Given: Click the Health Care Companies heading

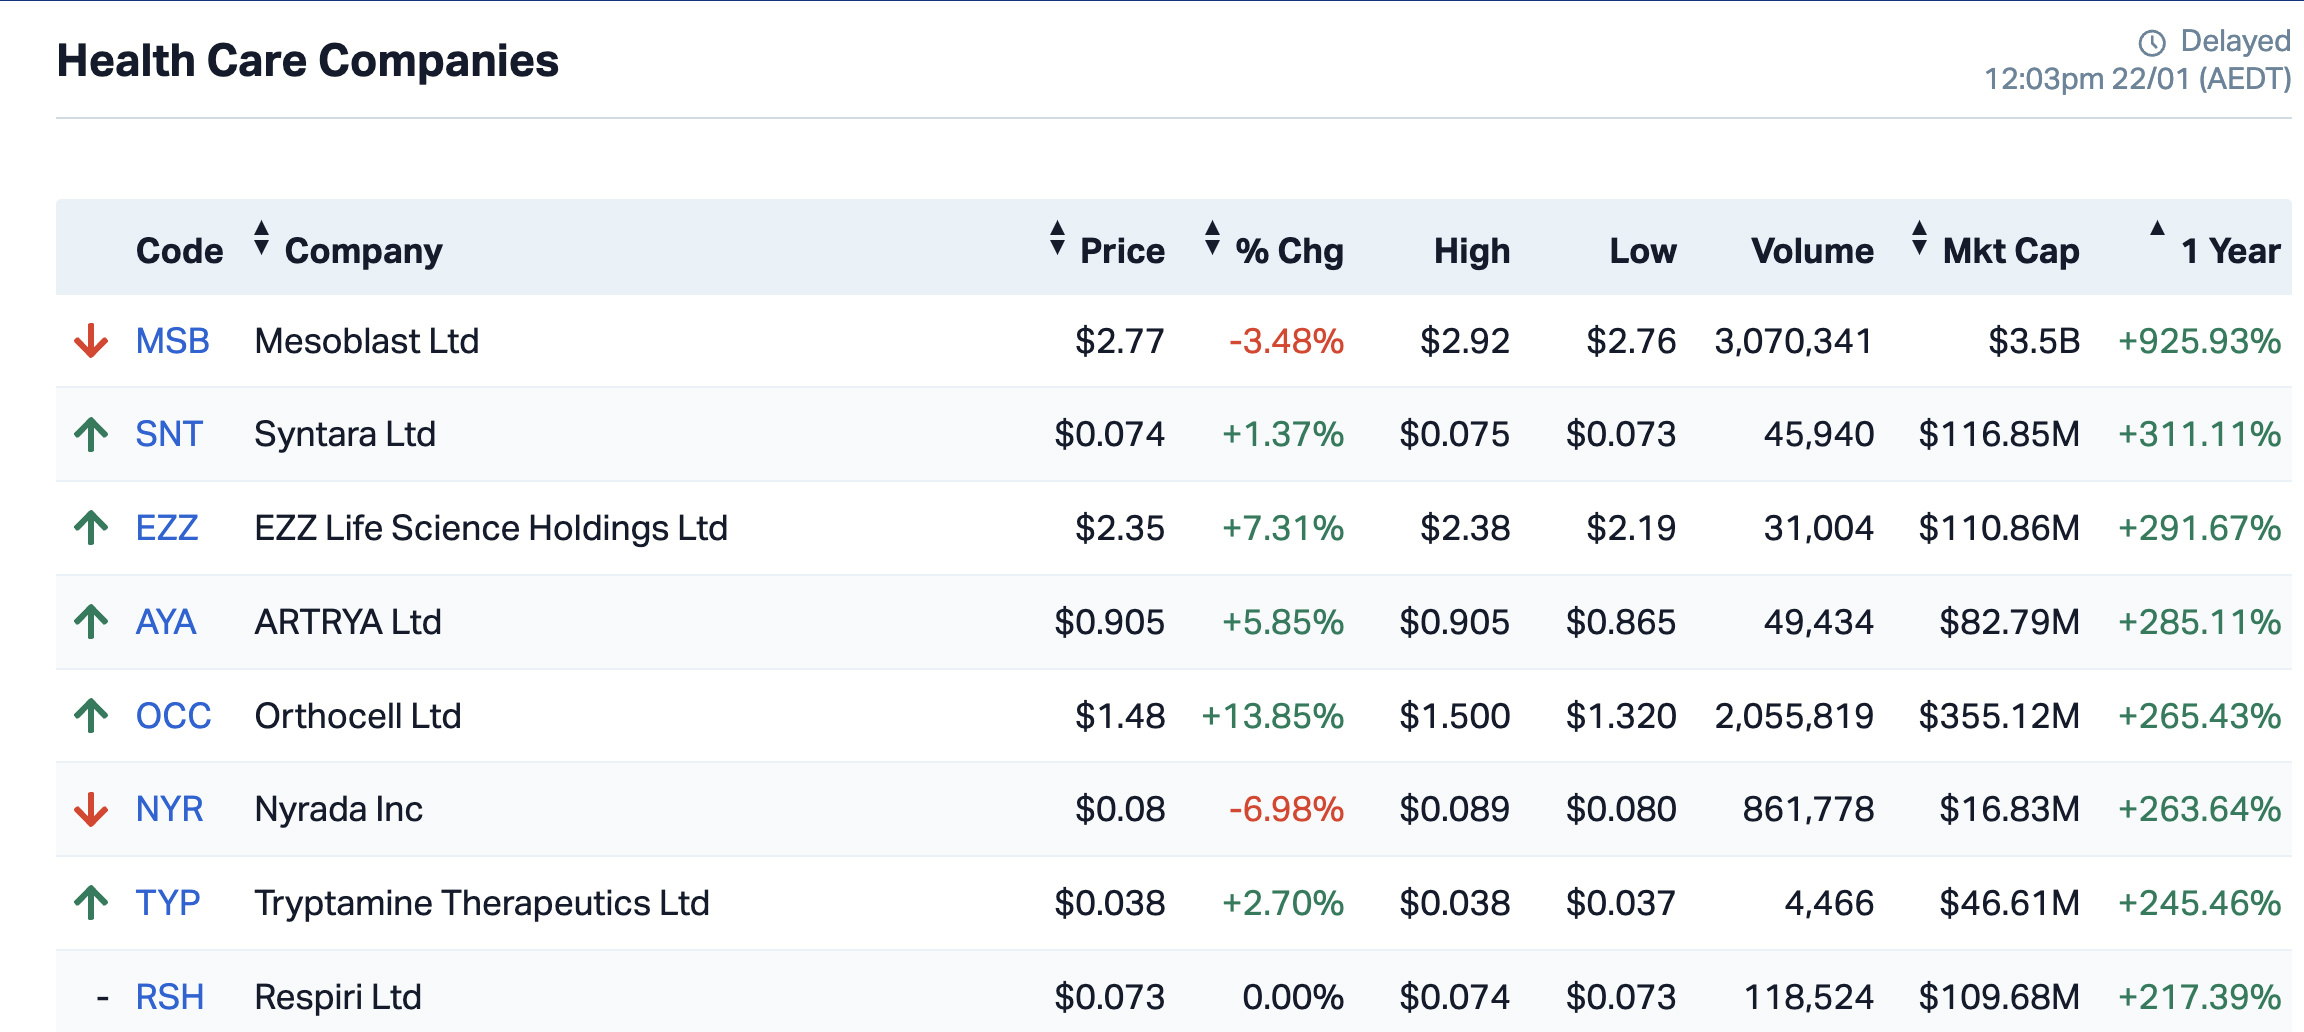Looking at the screenshot, I should point(308,61).
